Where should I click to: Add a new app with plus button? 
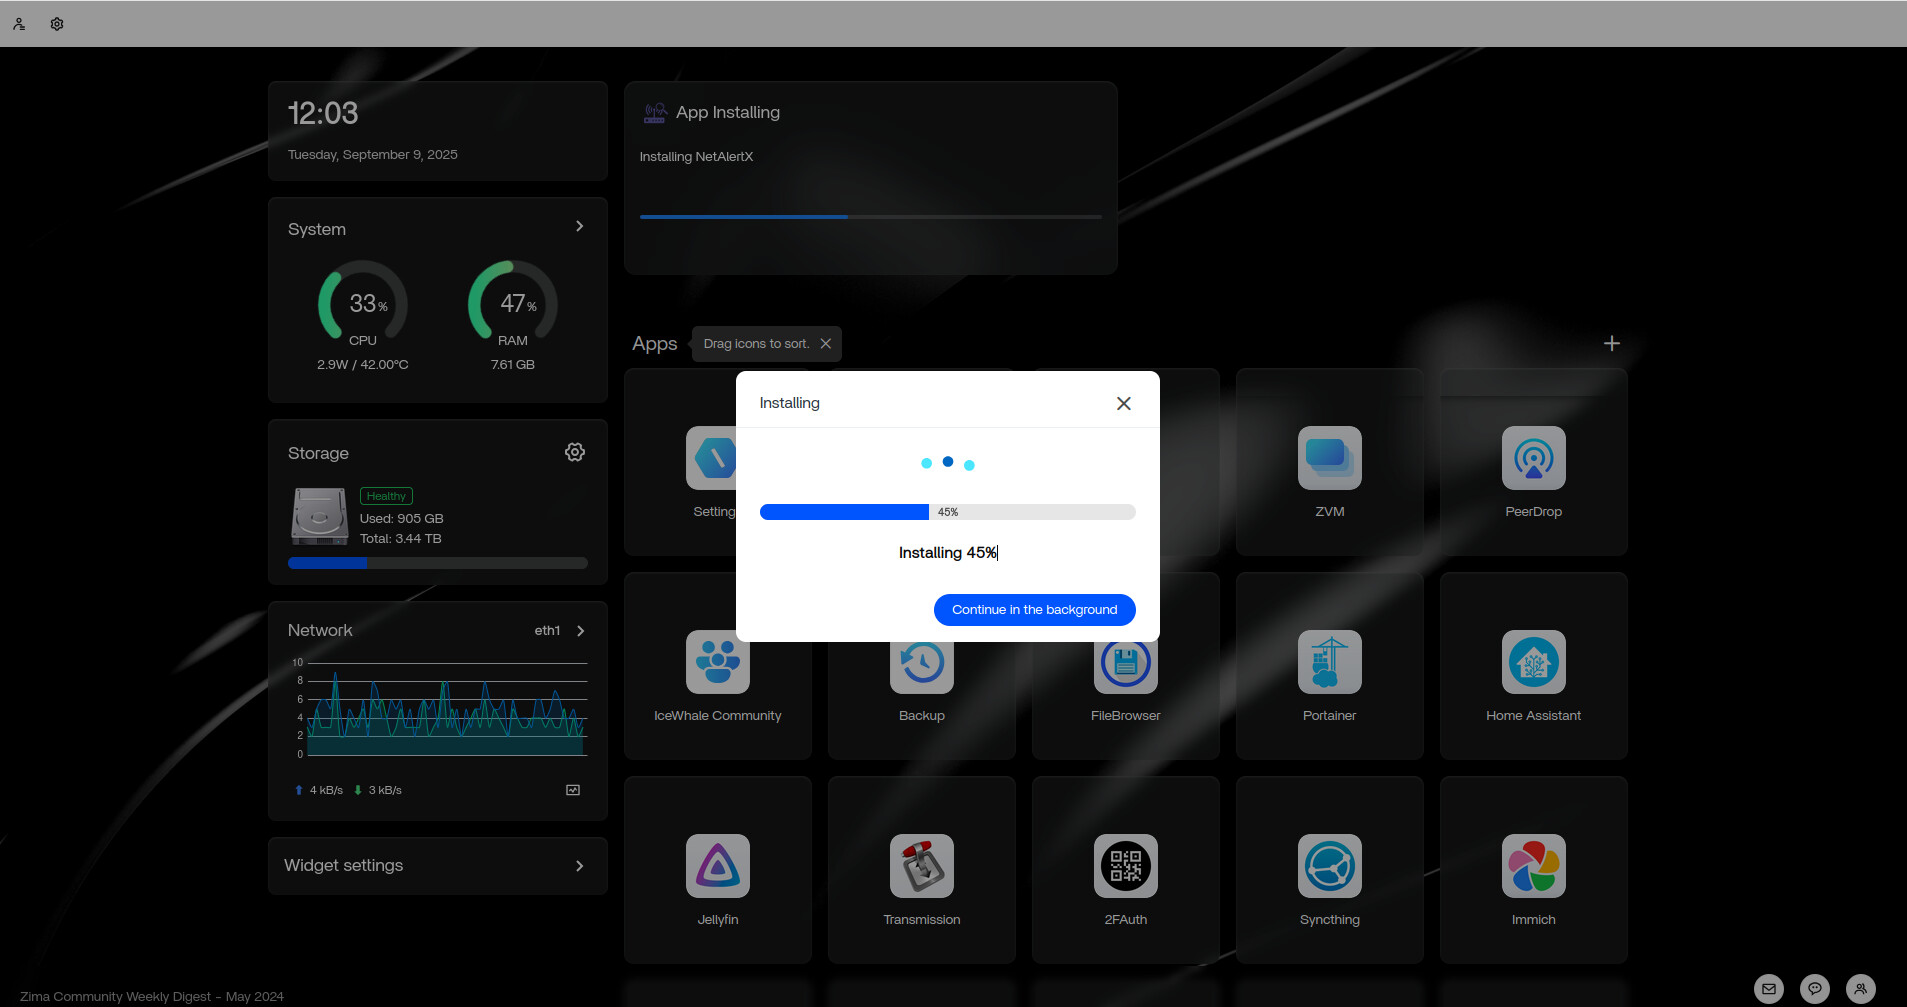[x=1611, y=344]
